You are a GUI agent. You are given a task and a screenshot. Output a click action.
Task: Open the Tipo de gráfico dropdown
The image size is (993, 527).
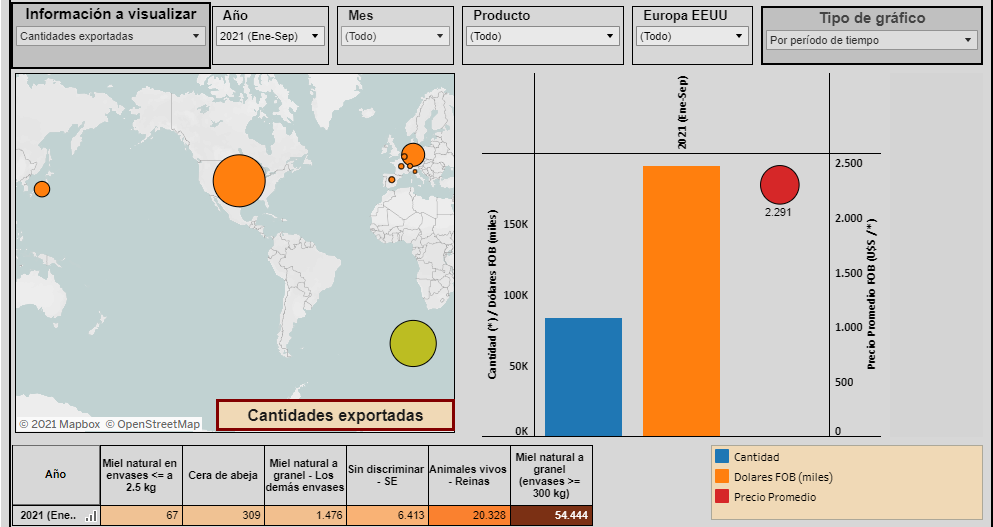pos(870,41)
